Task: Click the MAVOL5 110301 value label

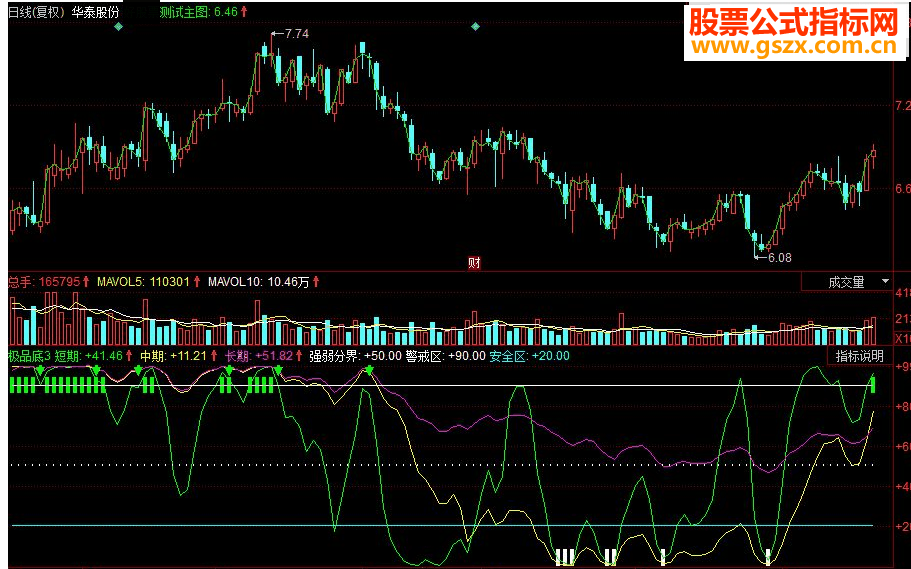Action: [x=143, y=282]
